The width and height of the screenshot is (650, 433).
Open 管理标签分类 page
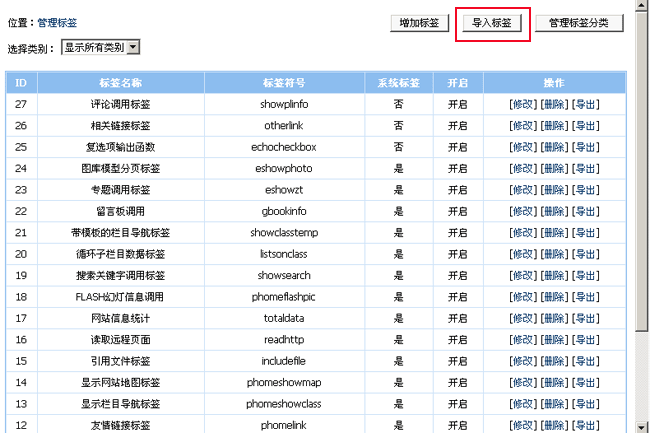click(x=579, y=23)
